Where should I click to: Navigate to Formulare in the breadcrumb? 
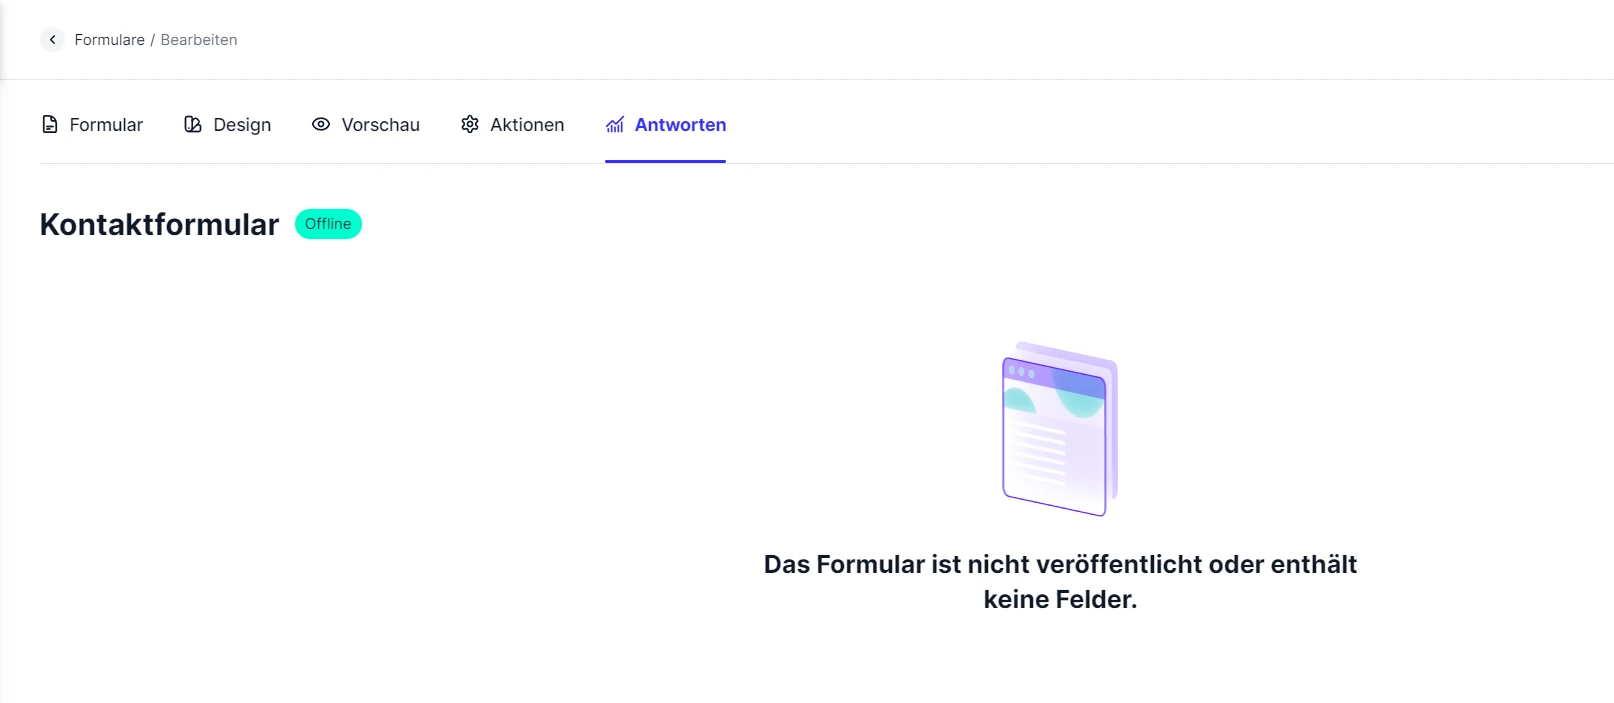click(109, 40)
